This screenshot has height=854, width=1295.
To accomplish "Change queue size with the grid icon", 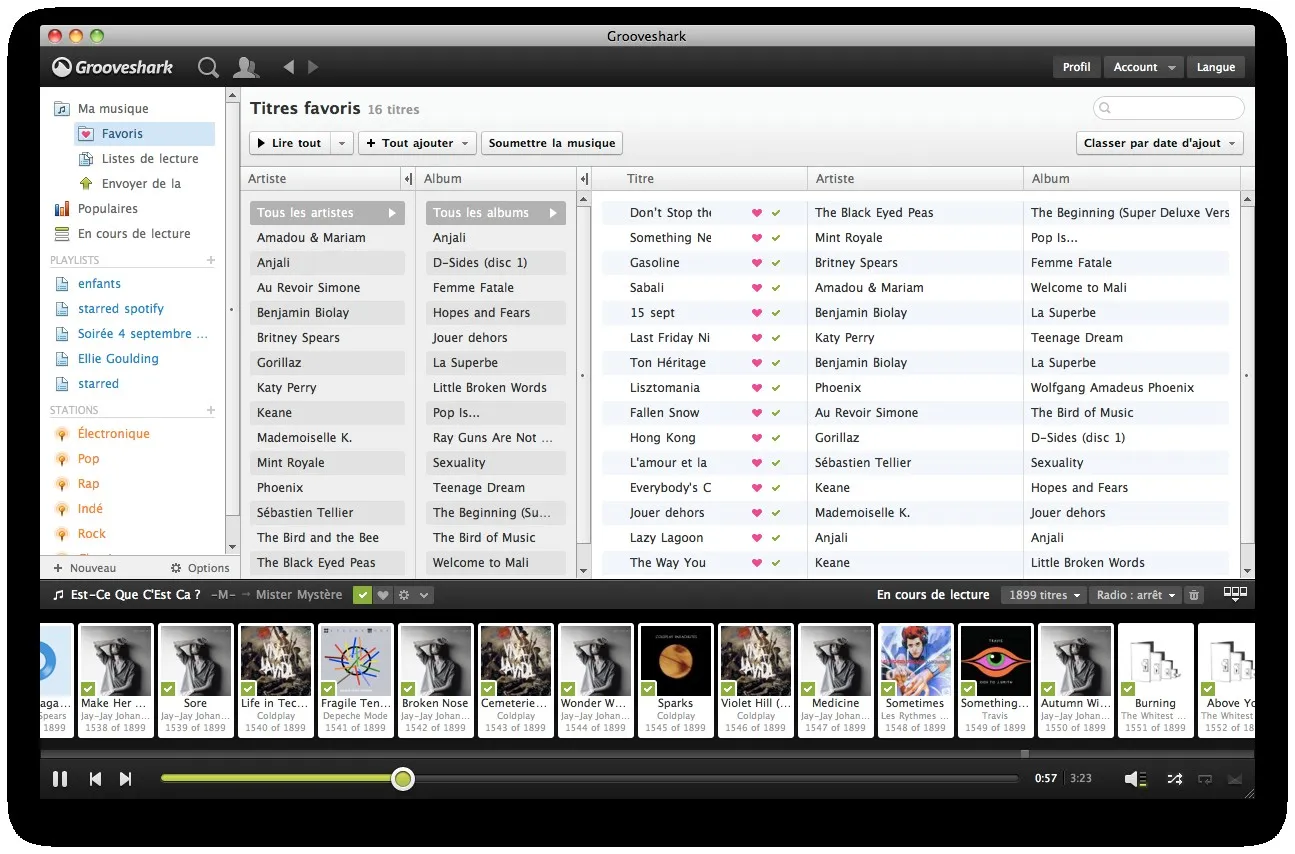I will tap(1235, 594).
